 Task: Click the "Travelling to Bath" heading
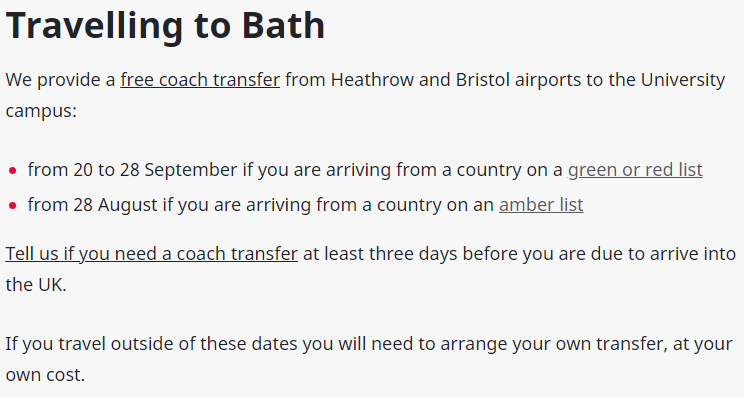[165, 25]
